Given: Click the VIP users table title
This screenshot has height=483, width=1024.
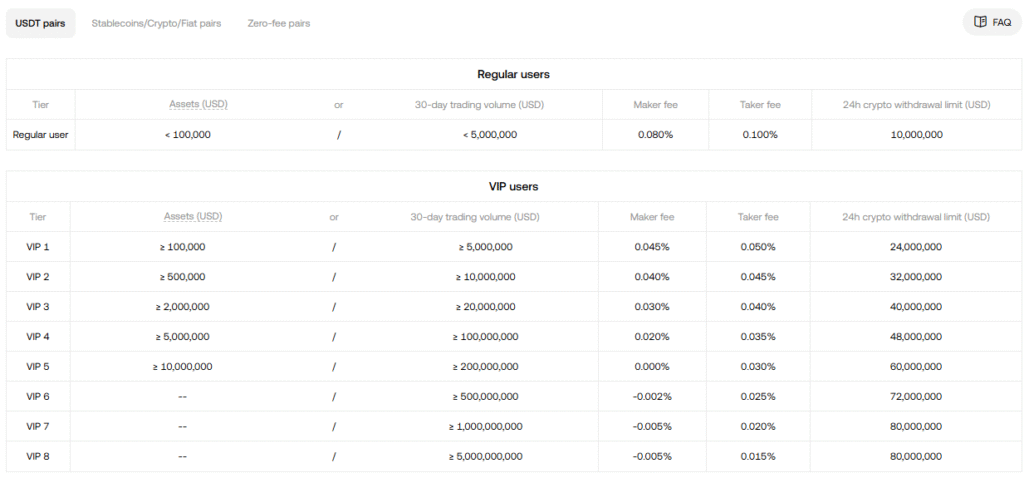Looking at the screenshot, I should point(512,186).
